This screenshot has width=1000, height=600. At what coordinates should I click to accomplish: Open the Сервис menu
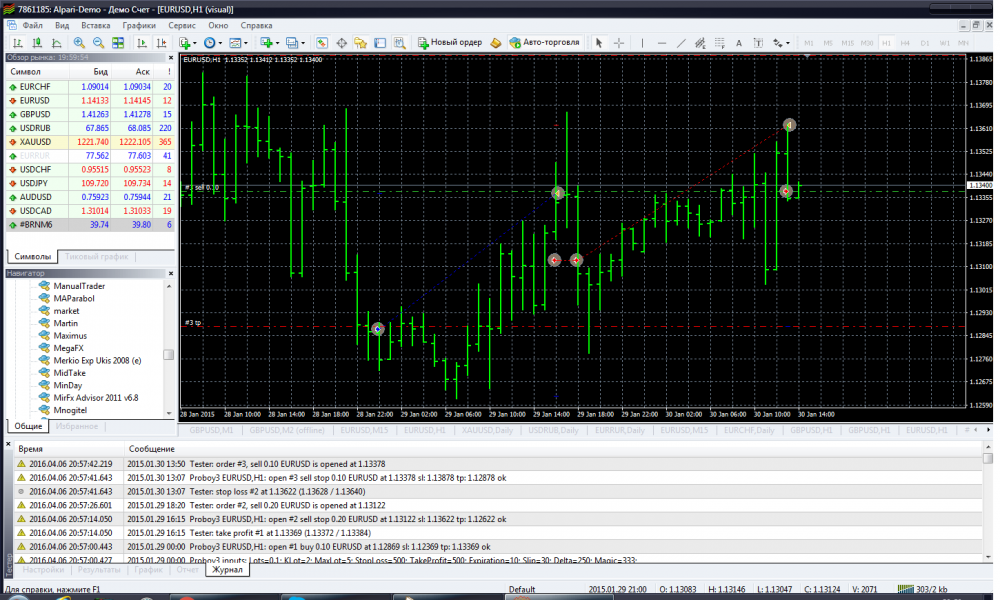(182, 26)
